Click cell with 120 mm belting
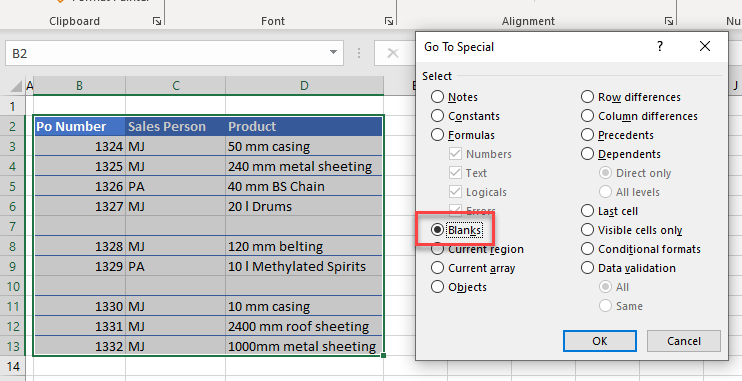 pyautogui.click(x=304, y=246)
